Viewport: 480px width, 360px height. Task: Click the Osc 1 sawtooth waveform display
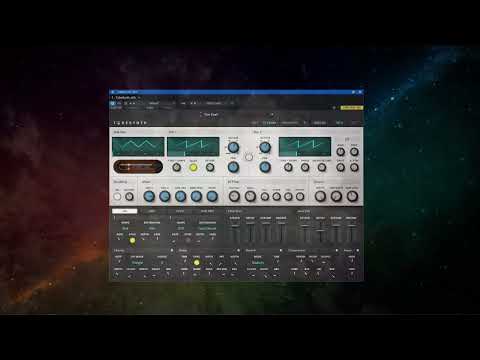[193, 146]
